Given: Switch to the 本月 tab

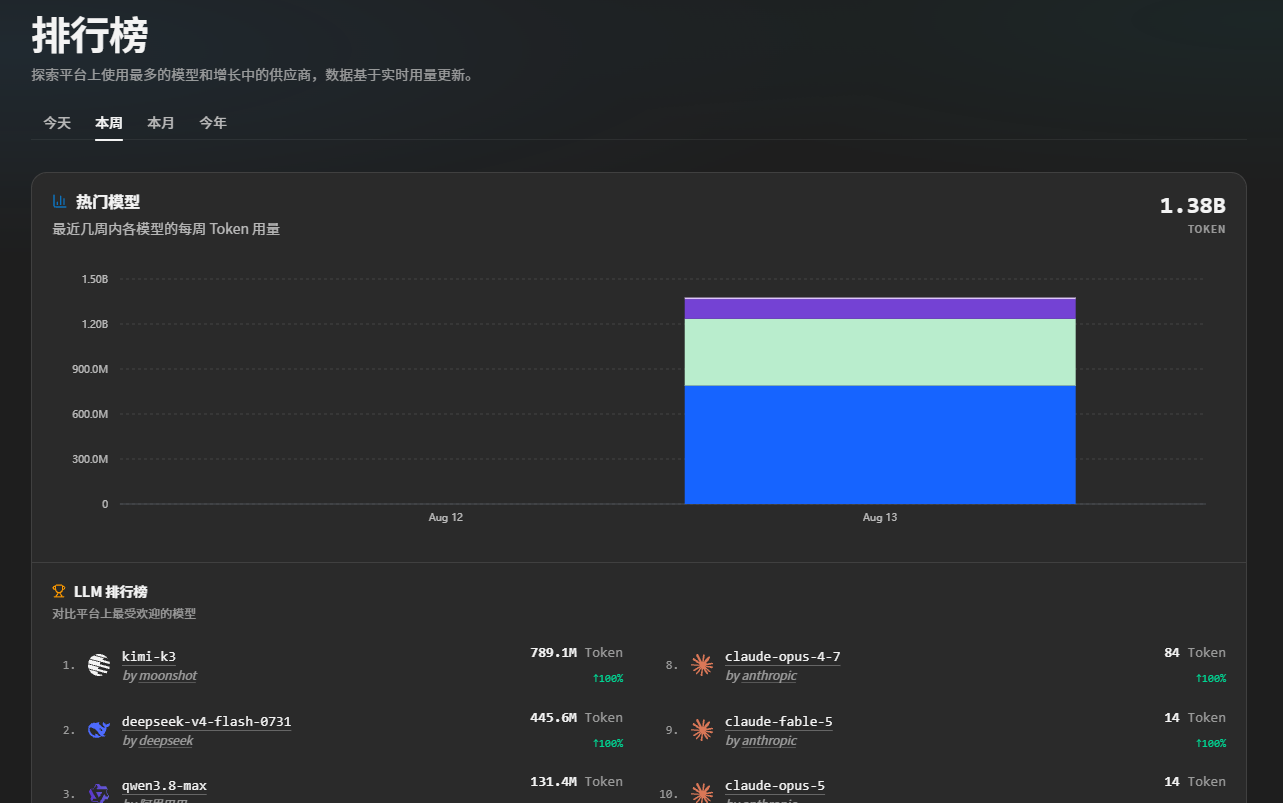Looking at the screenshot, I should [x=161, y=123].
